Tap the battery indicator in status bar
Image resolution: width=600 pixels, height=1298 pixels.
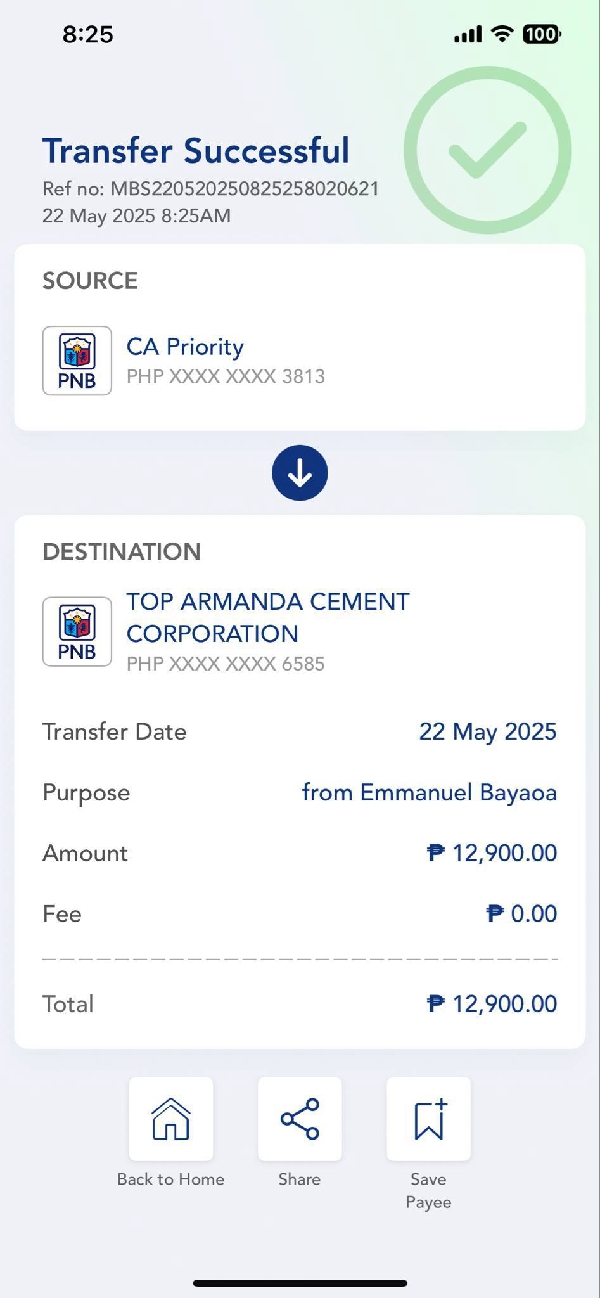click(x=542, y=34)
